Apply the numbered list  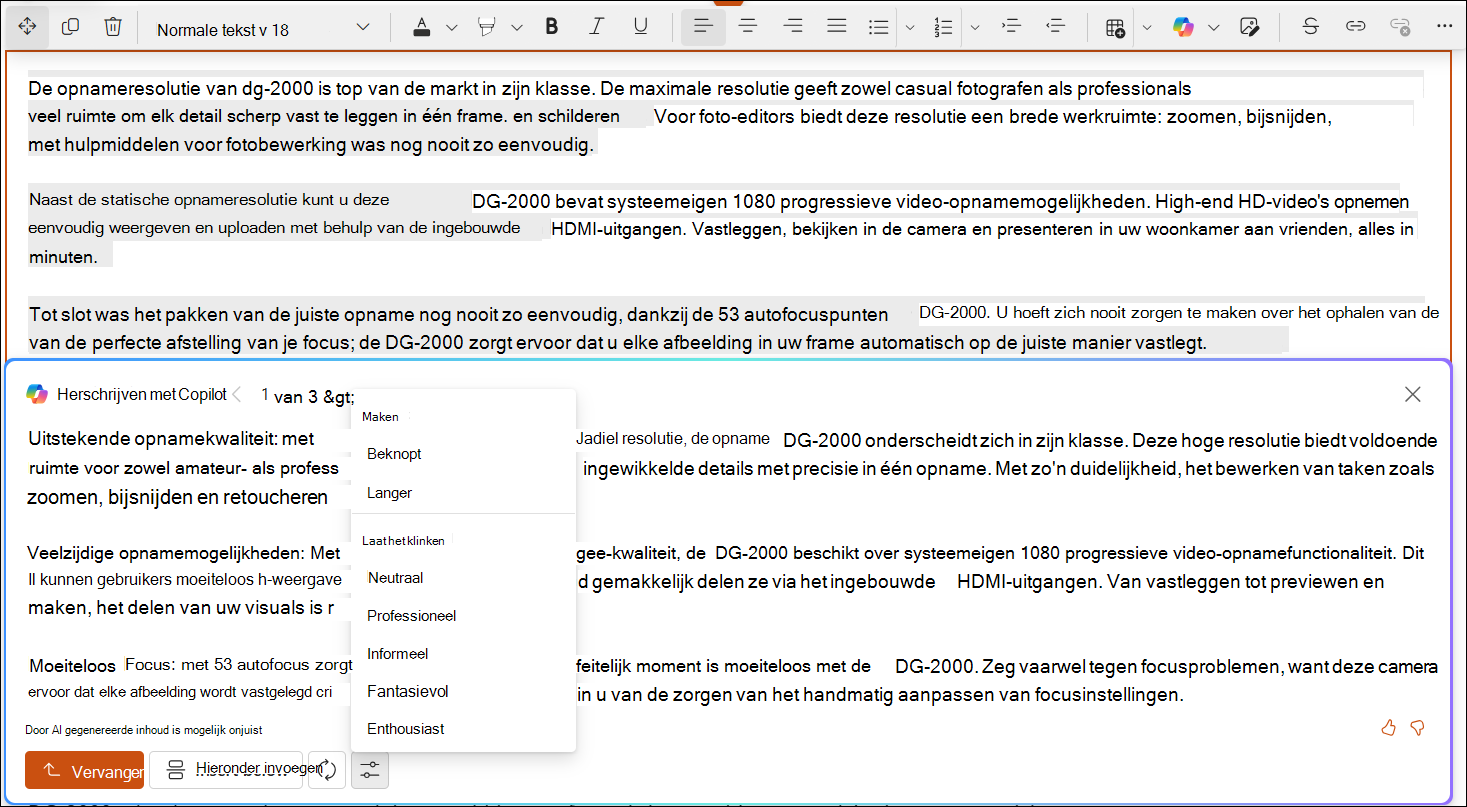coord(943,27)
